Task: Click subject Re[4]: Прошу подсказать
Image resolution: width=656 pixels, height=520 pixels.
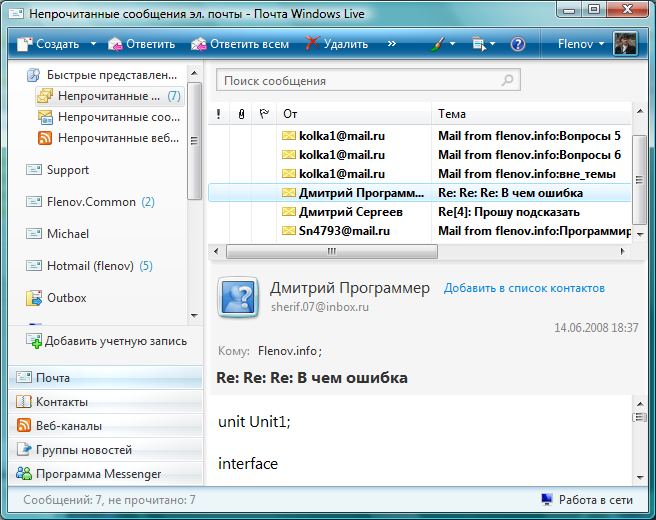Action: 509,212
